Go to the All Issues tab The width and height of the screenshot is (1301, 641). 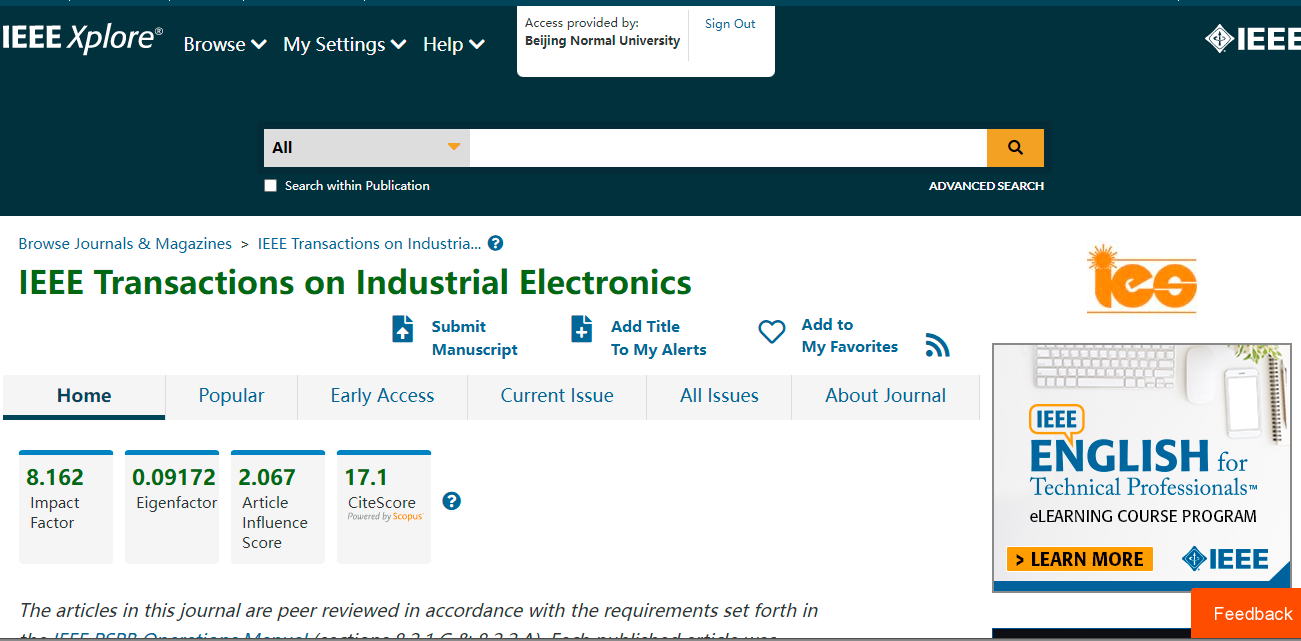click(719, 396)
